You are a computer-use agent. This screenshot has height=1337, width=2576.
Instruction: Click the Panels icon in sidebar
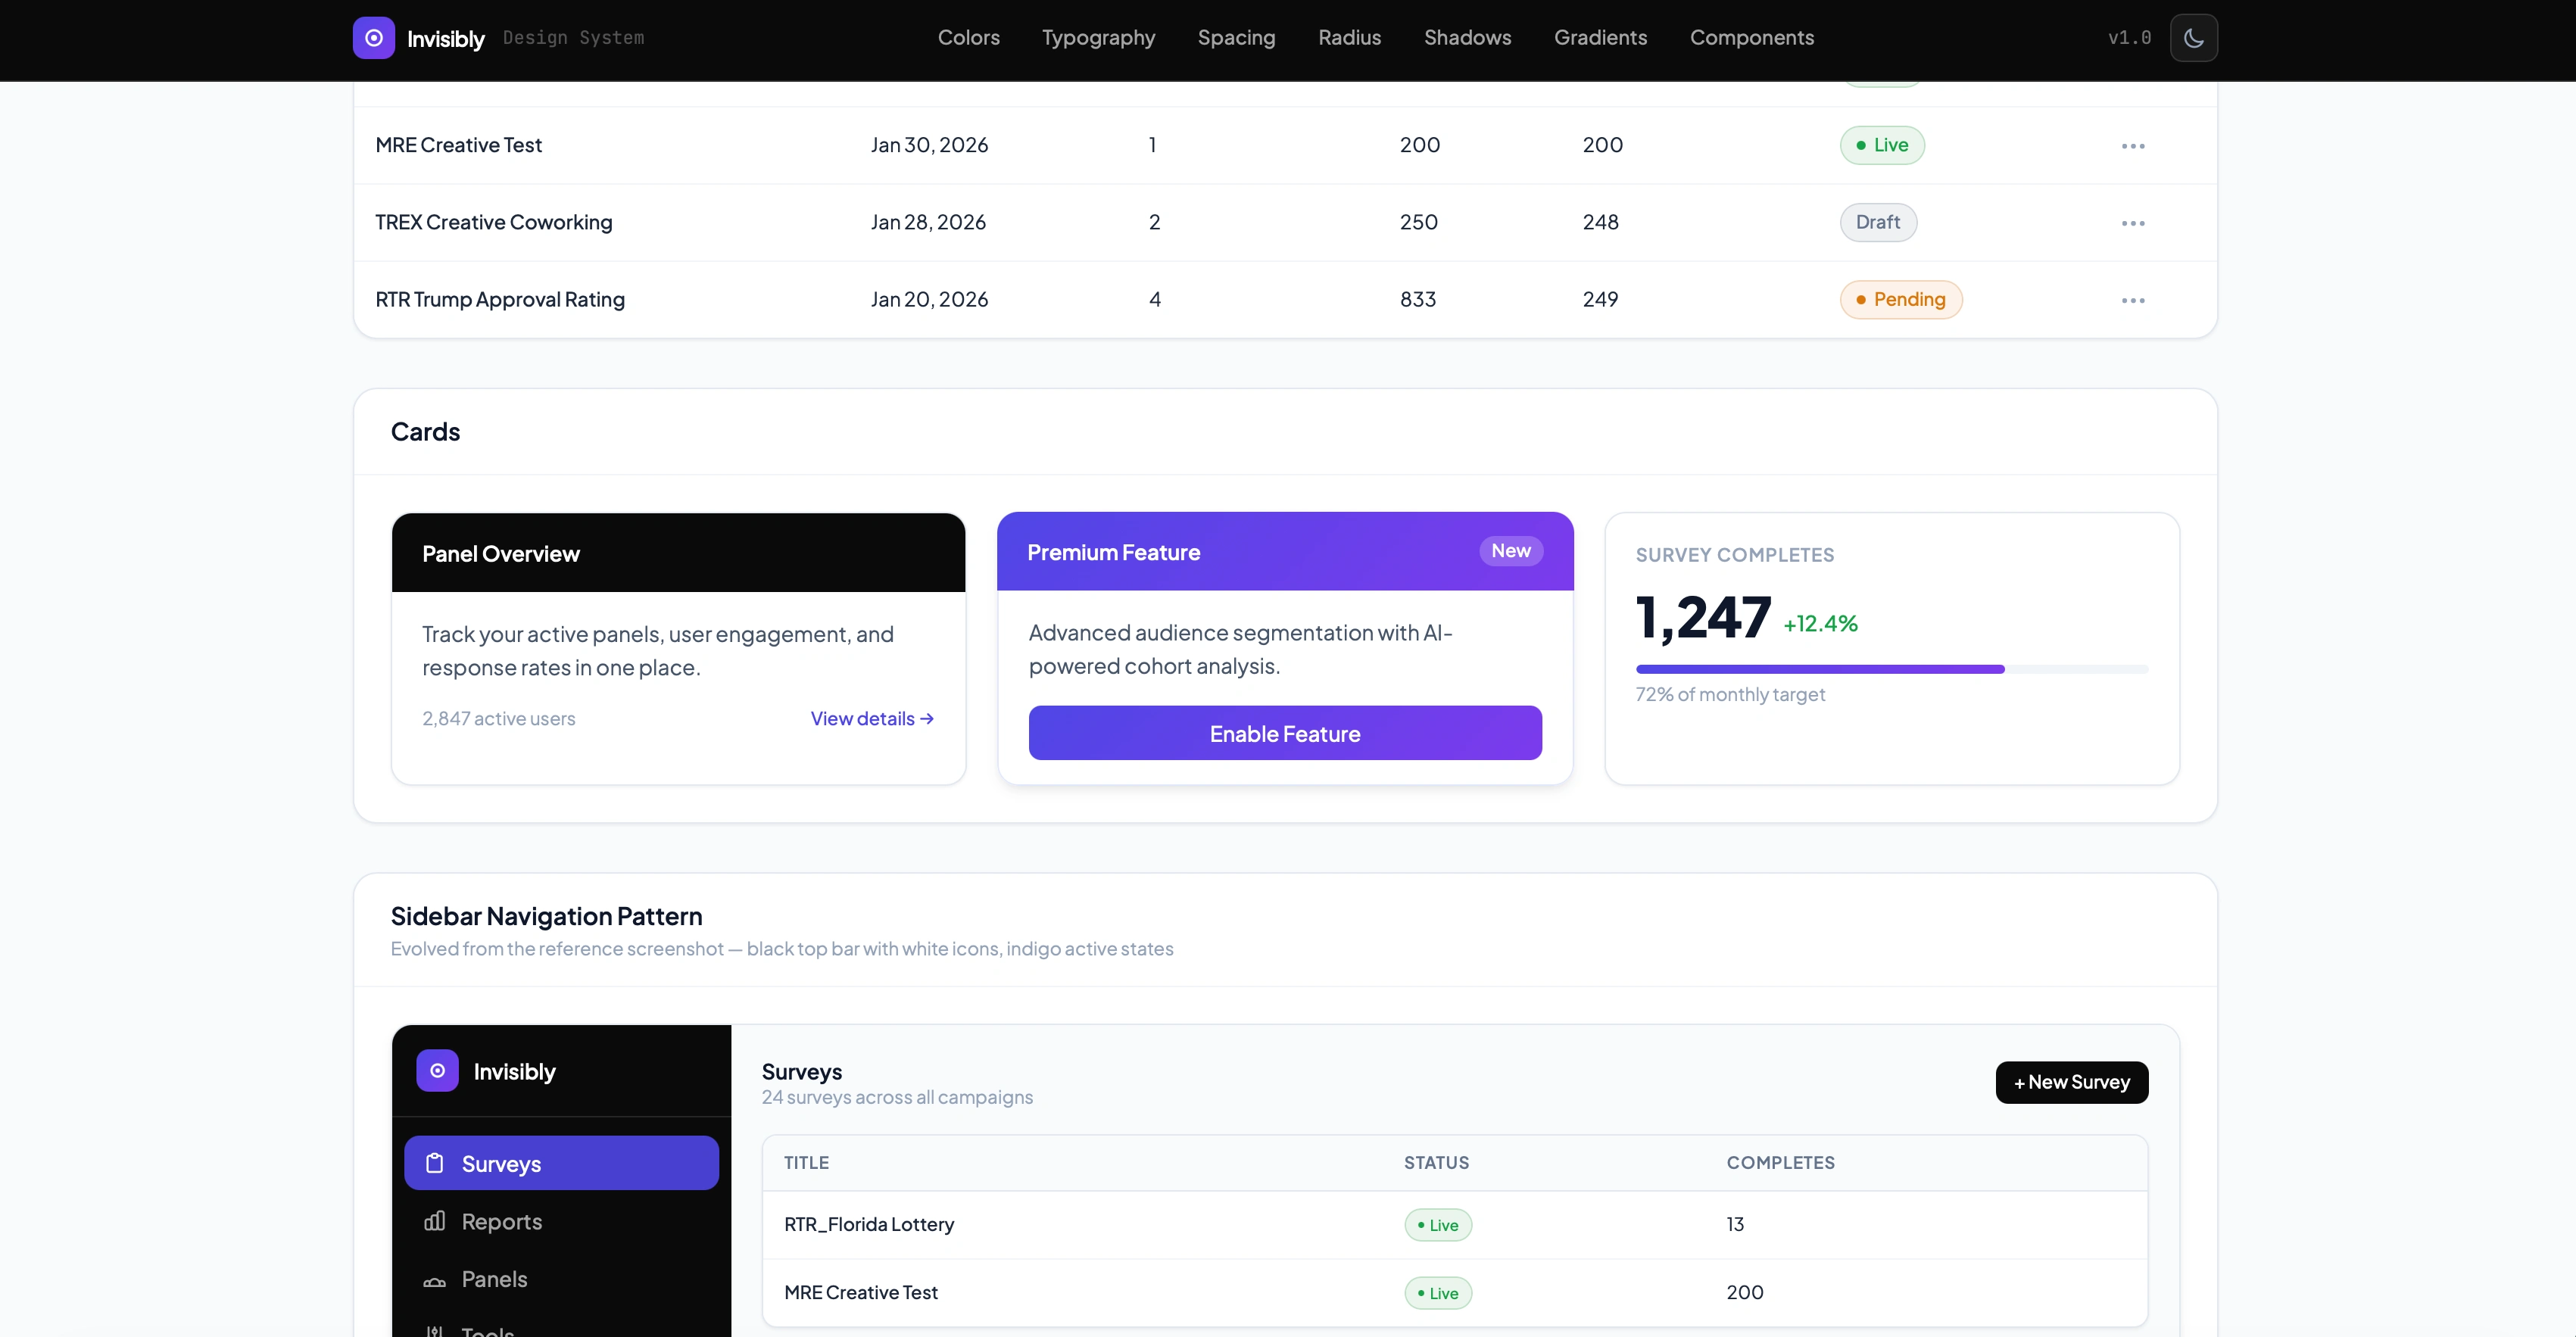pos(434,1281)
